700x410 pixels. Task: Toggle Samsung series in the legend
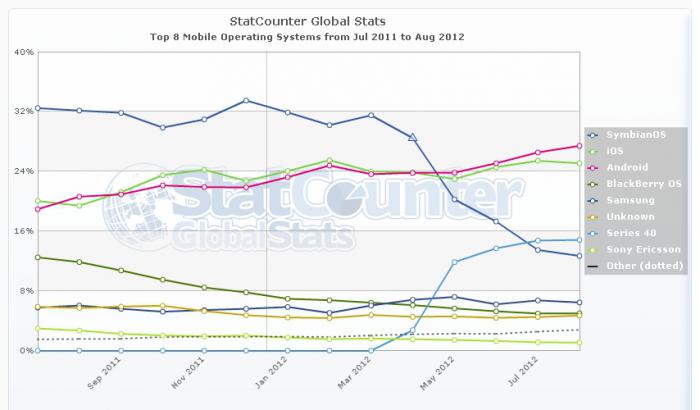click(x=628, y=201)
